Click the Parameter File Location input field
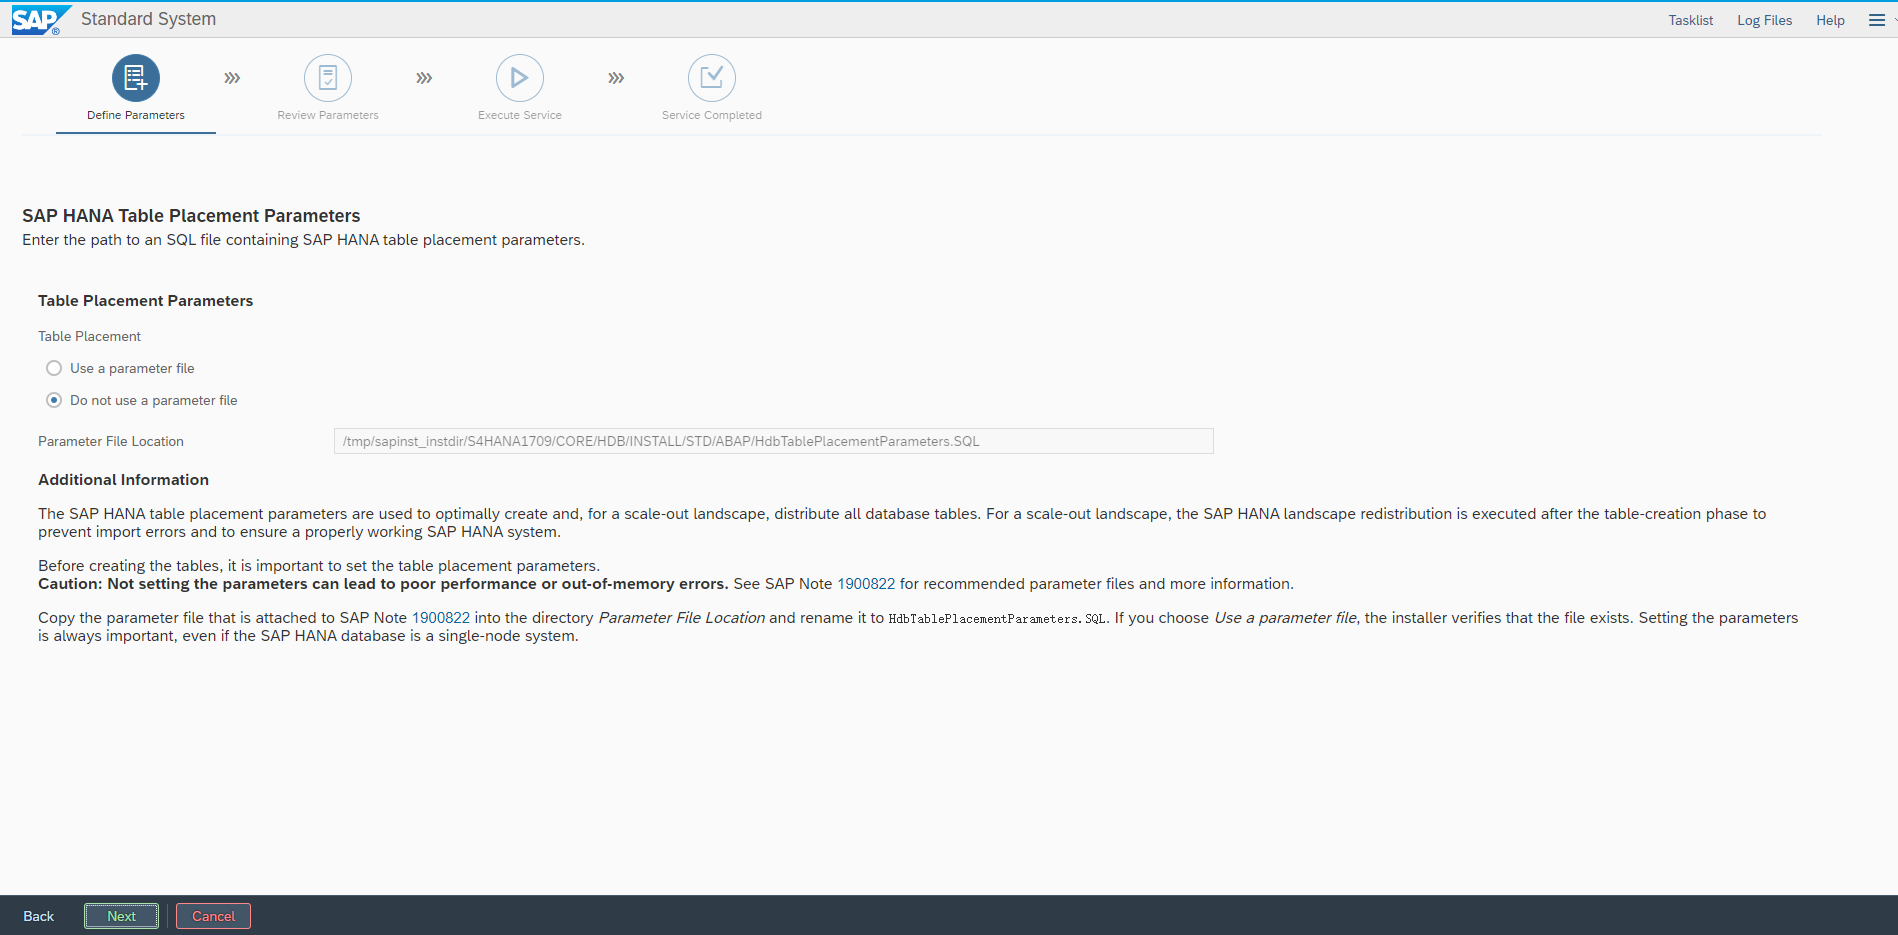Screen dimensions: 1898x935 coord(773,441)
